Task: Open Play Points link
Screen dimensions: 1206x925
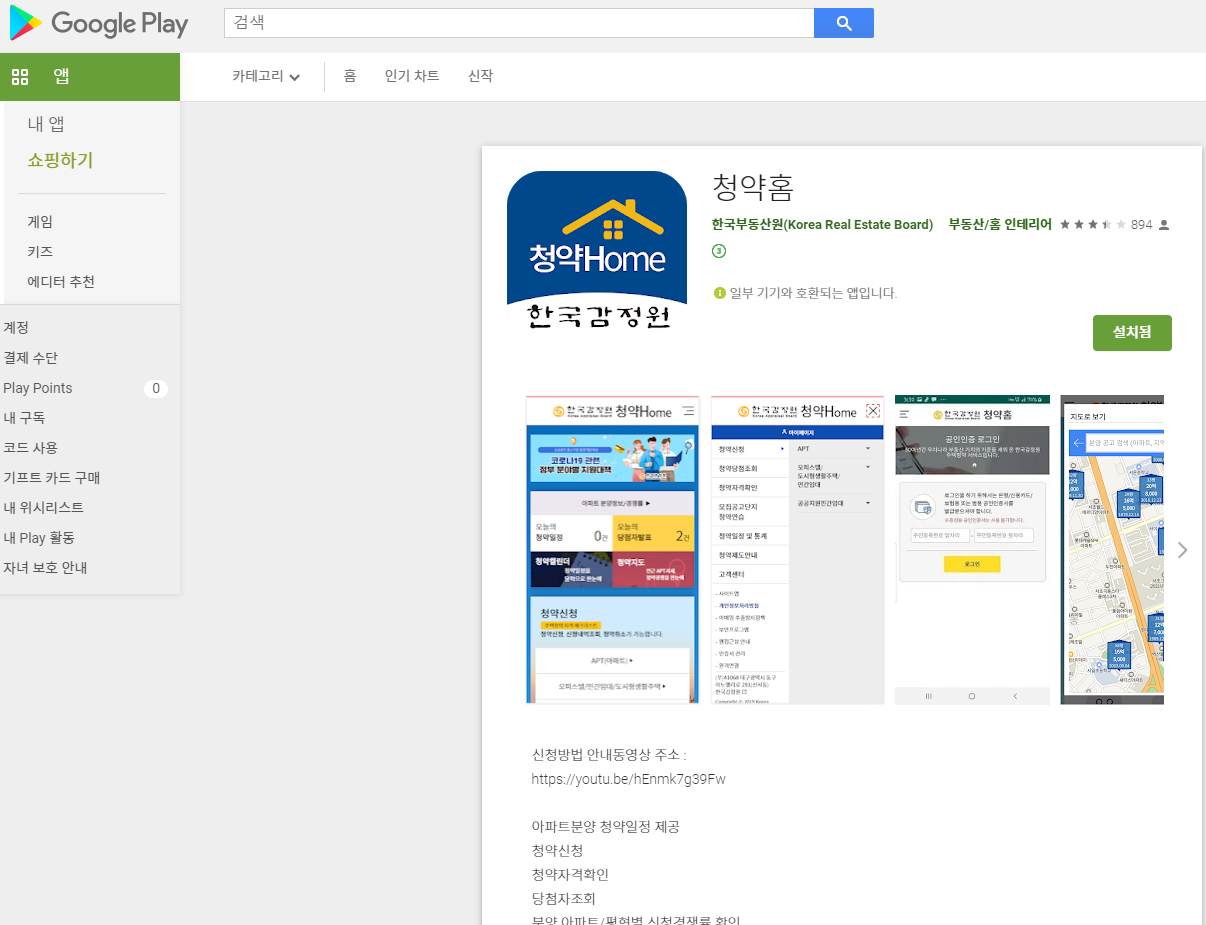Action: [38, 388]
